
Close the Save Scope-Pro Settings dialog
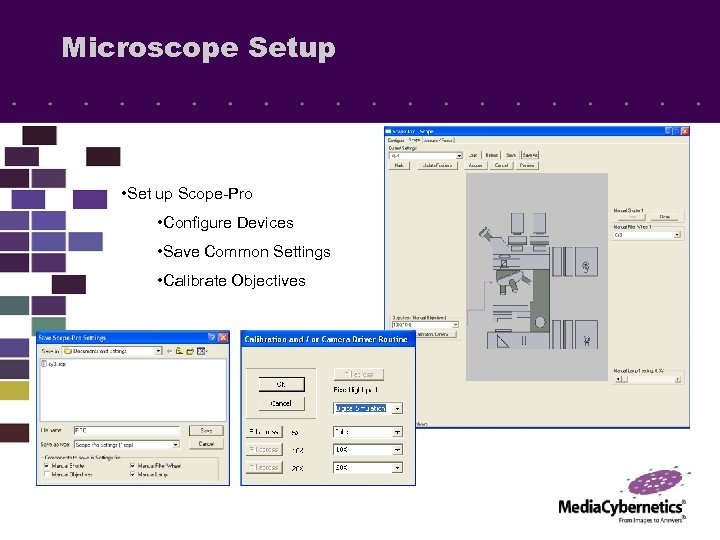pos(223,338)
